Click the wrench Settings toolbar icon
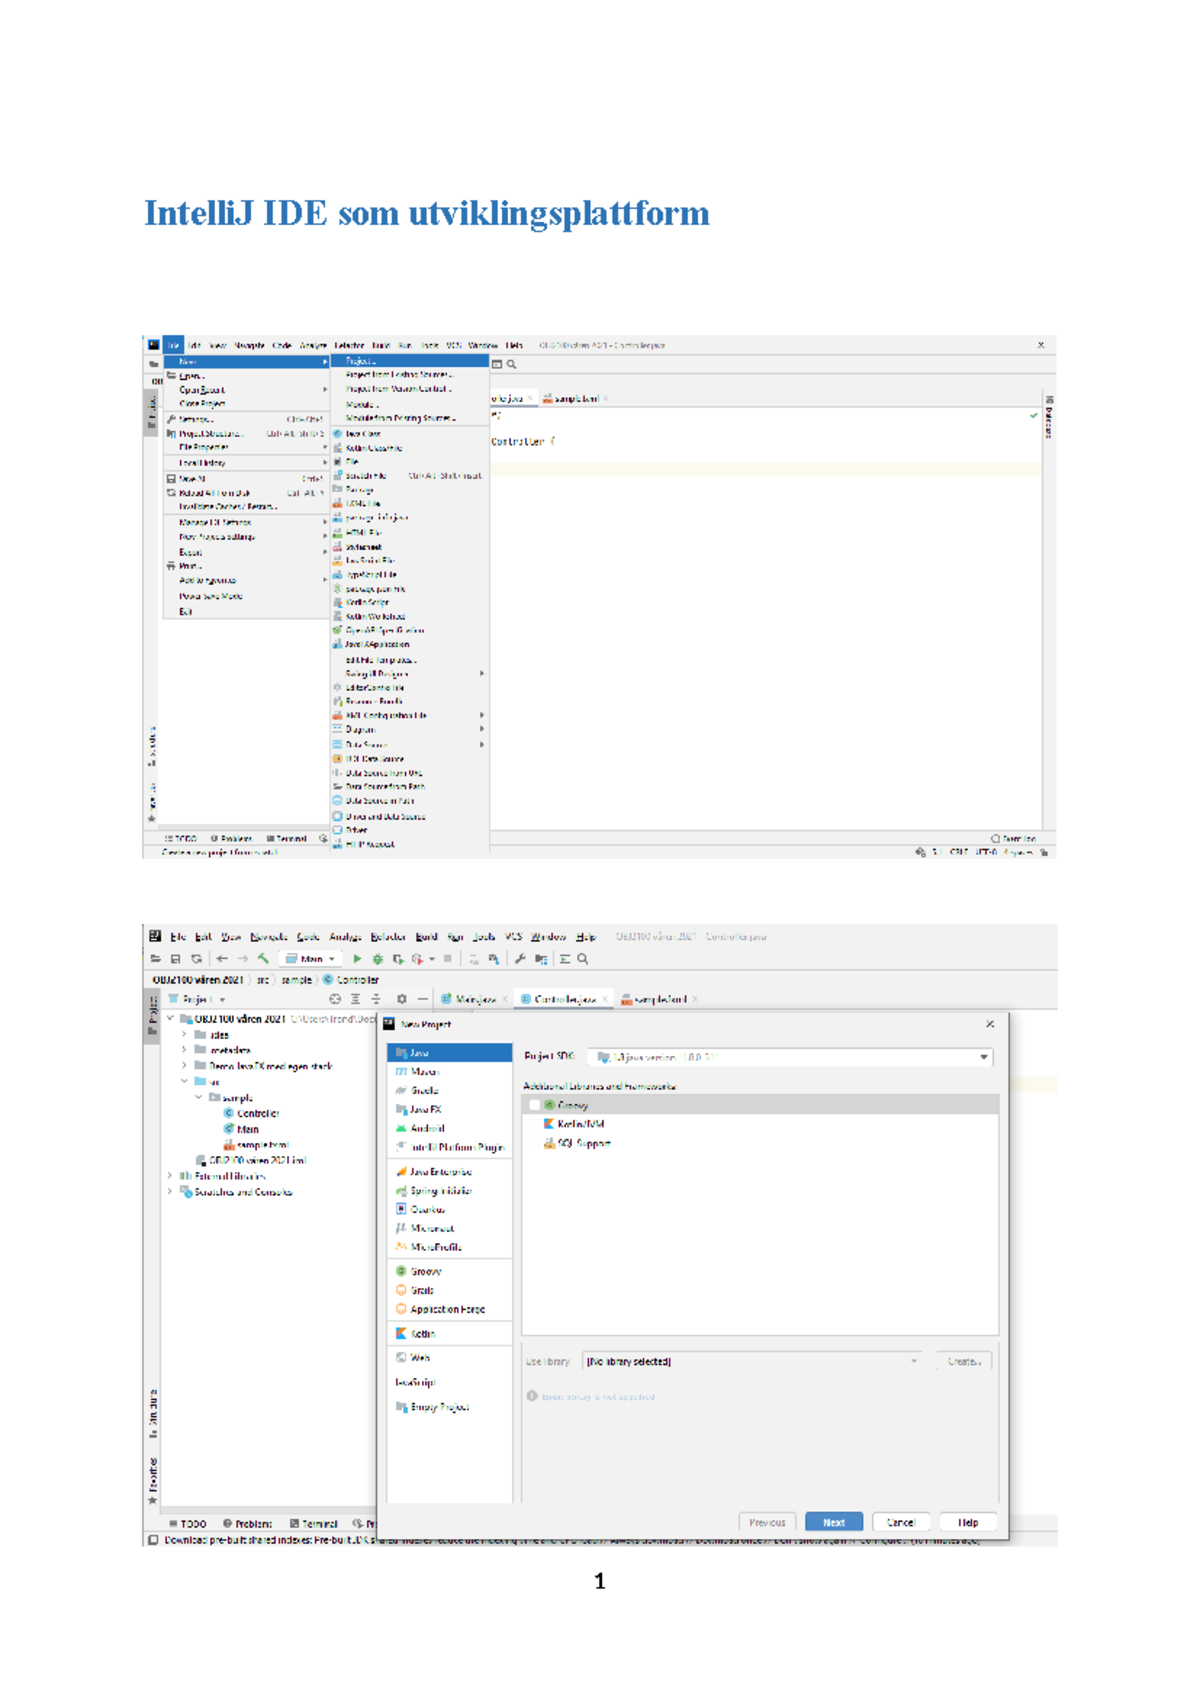The width and height of the screenshot is (1200, 1696). 520,959
